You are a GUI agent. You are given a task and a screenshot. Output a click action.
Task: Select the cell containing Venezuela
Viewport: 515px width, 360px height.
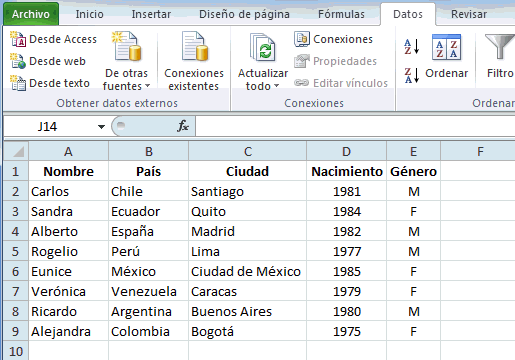(149, 291)
